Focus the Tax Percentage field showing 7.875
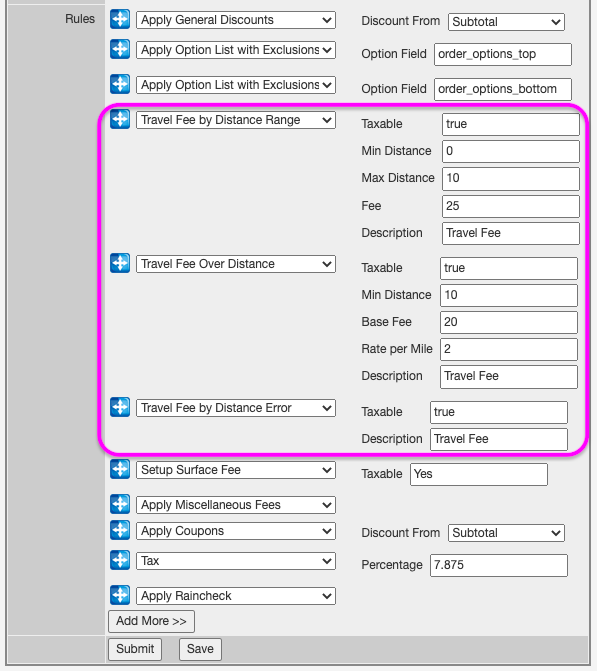Image resolution: width=597 pixels, height=671 pixels. [499, 565]
